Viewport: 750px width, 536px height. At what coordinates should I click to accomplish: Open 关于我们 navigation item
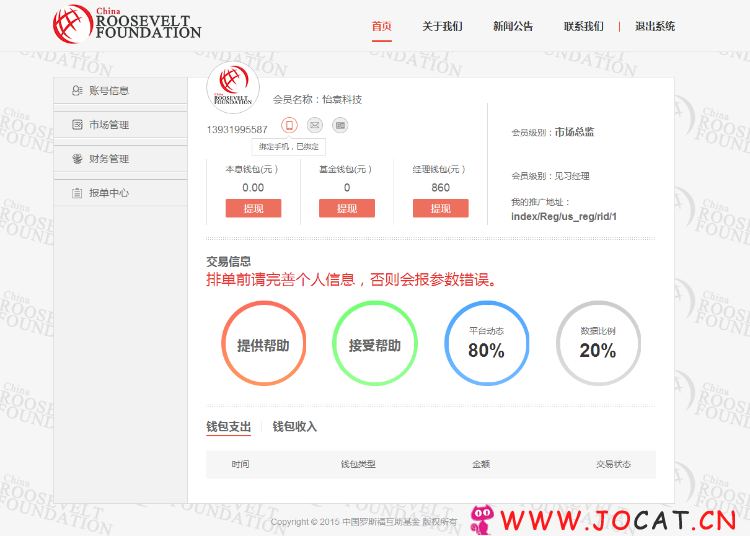[442, 26]
